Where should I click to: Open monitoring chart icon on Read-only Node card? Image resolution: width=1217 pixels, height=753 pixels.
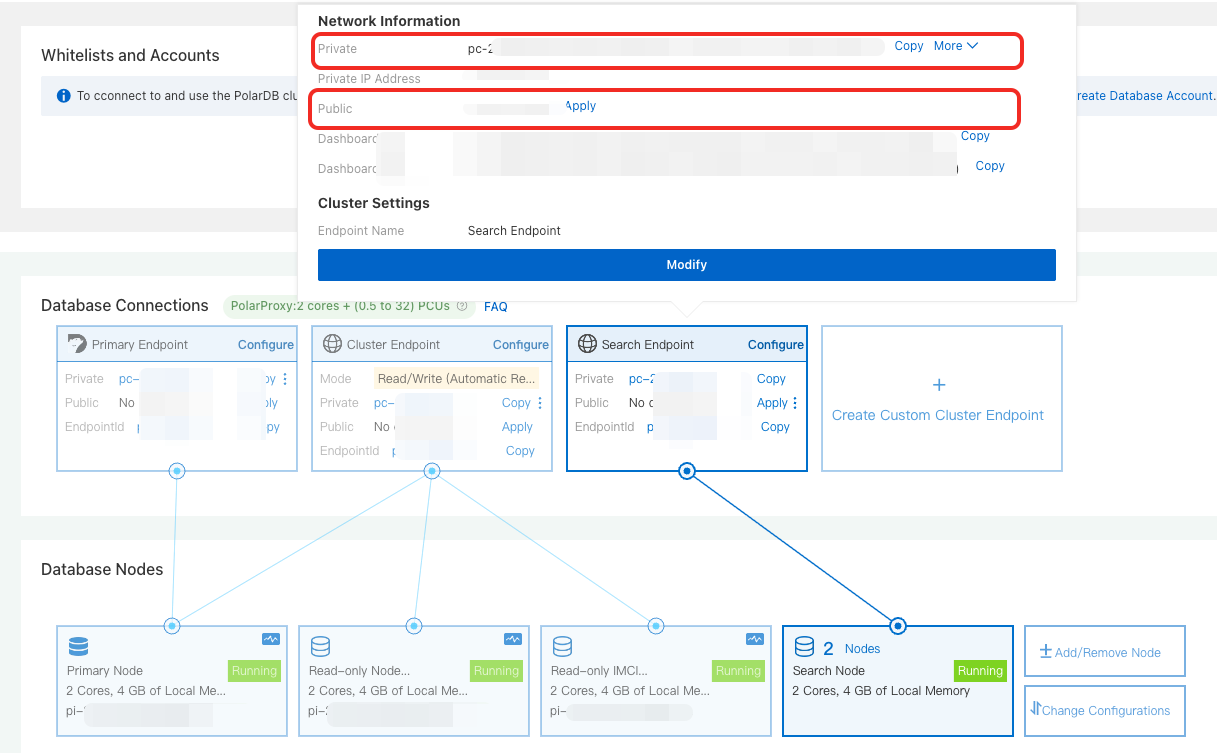512,639
